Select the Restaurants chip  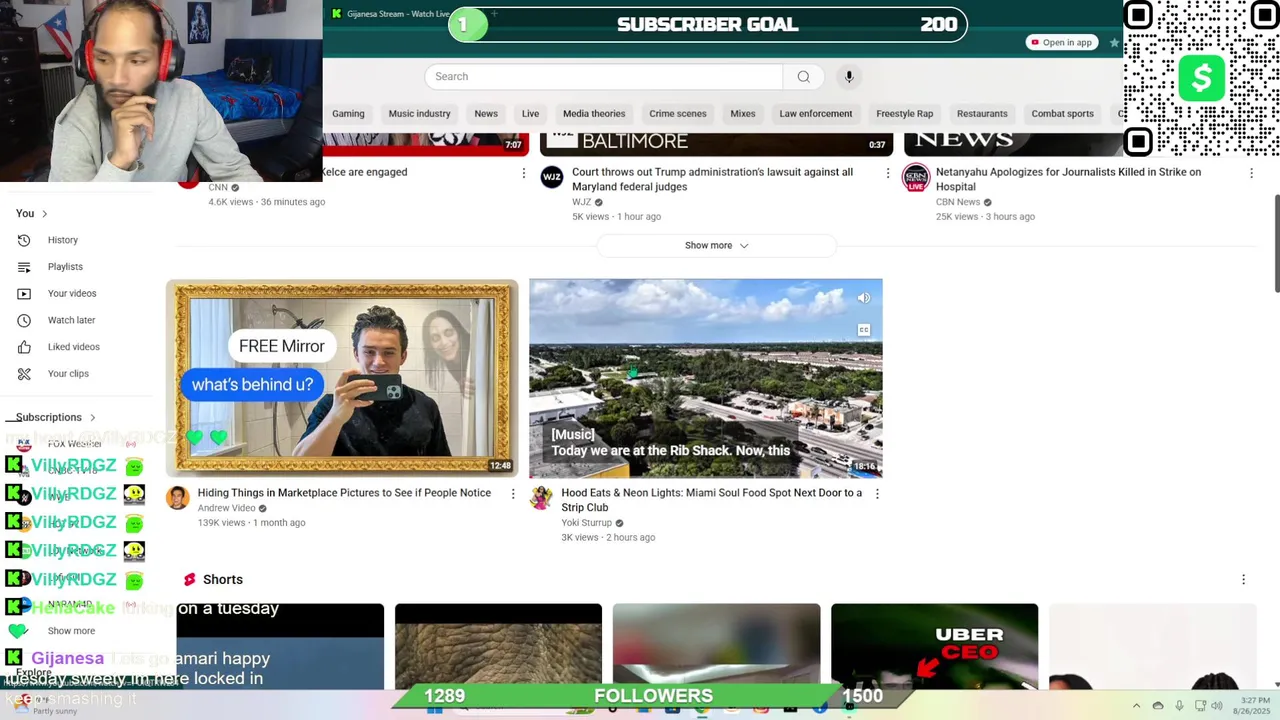[x=982, y=114]
